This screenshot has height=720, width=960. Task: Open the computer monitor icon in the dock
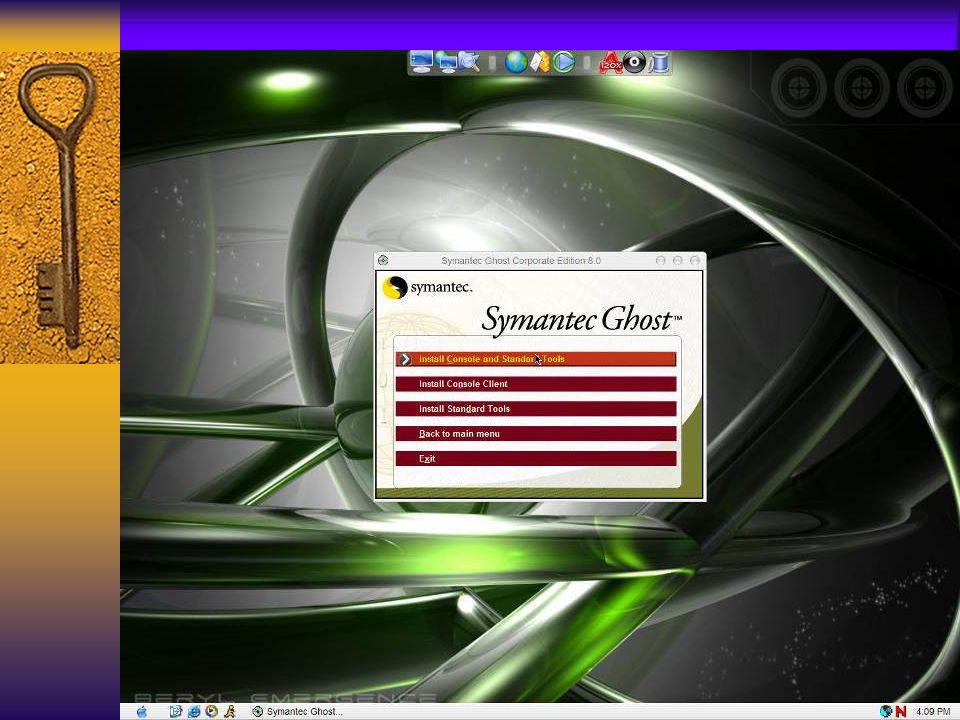pyautogui.click(x=421, y=62)
